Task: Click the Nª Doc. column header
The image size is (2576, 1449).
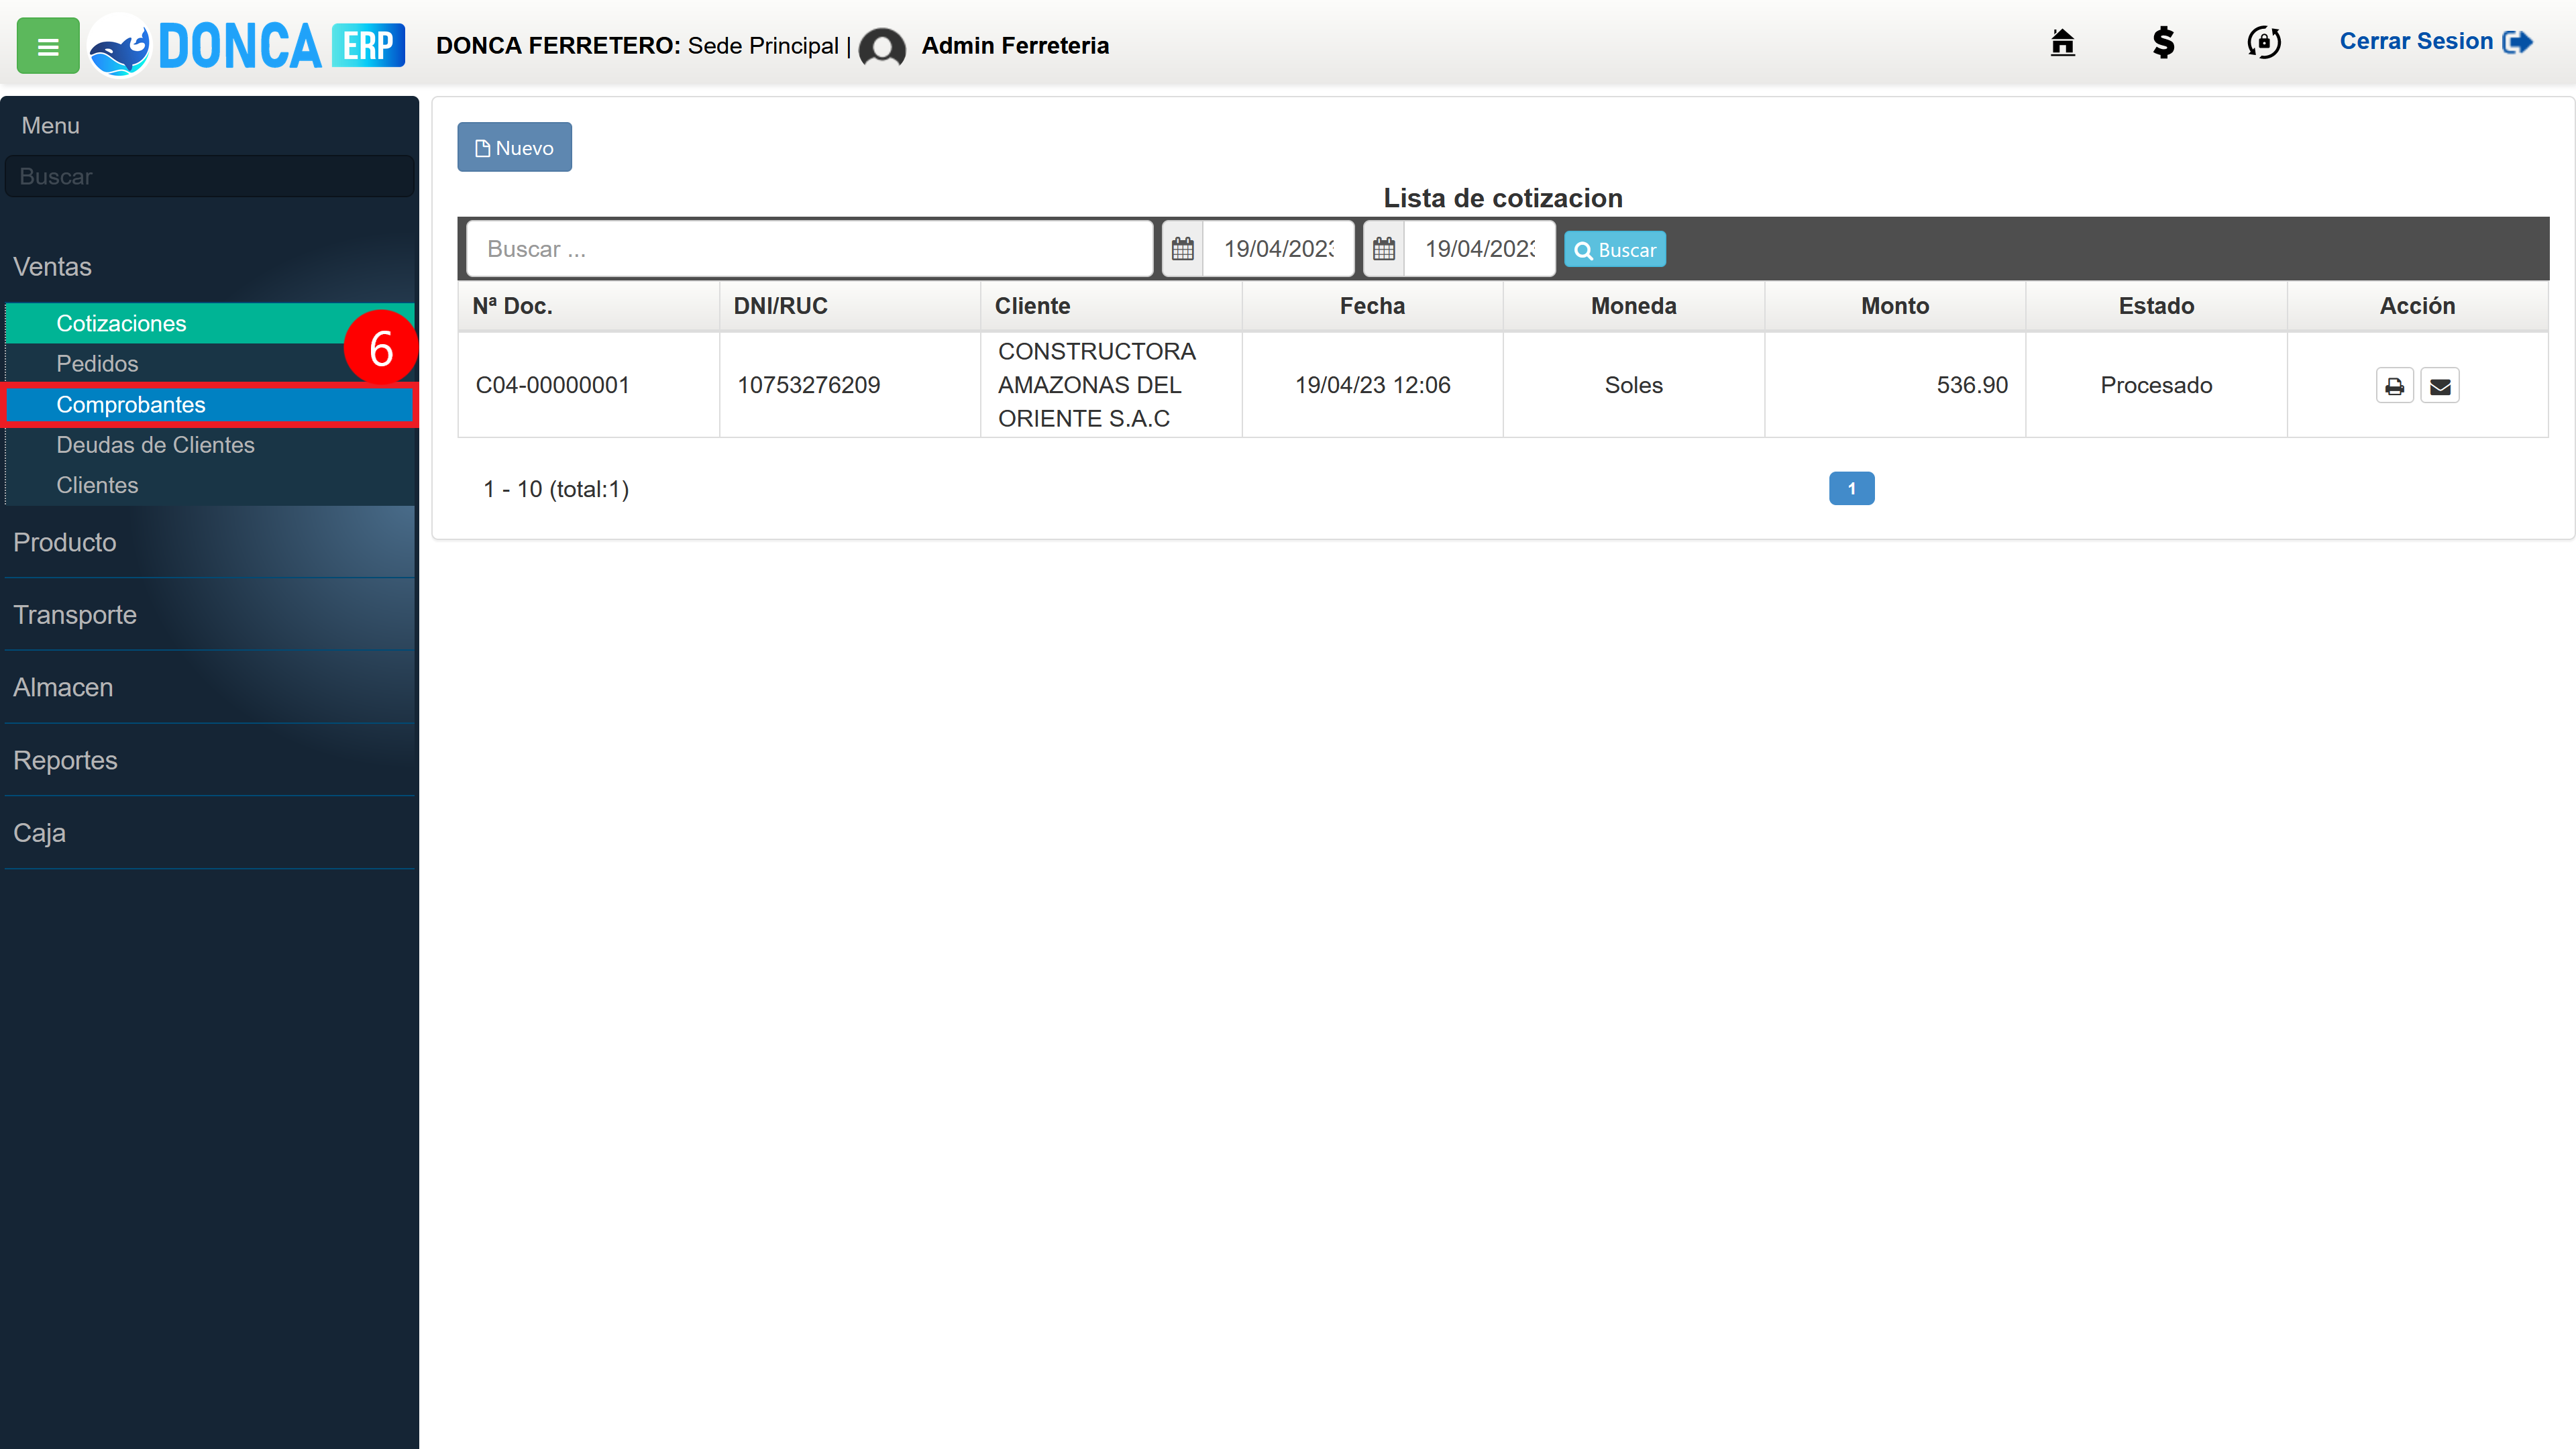Action: [588, 306]
